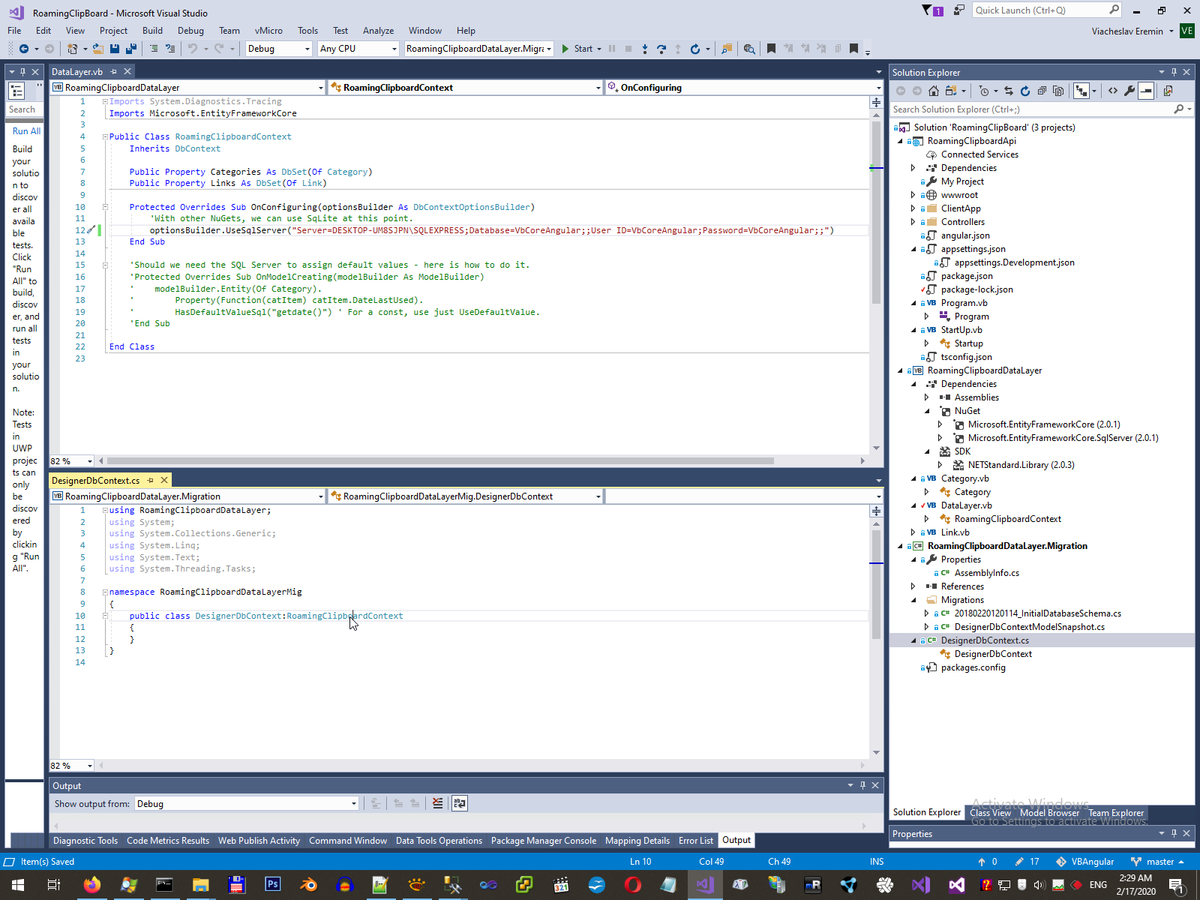The height and width of the screenshot is (900, 1200).
Task: Click the master branch in the status bar
Action: click(1158, 861)
